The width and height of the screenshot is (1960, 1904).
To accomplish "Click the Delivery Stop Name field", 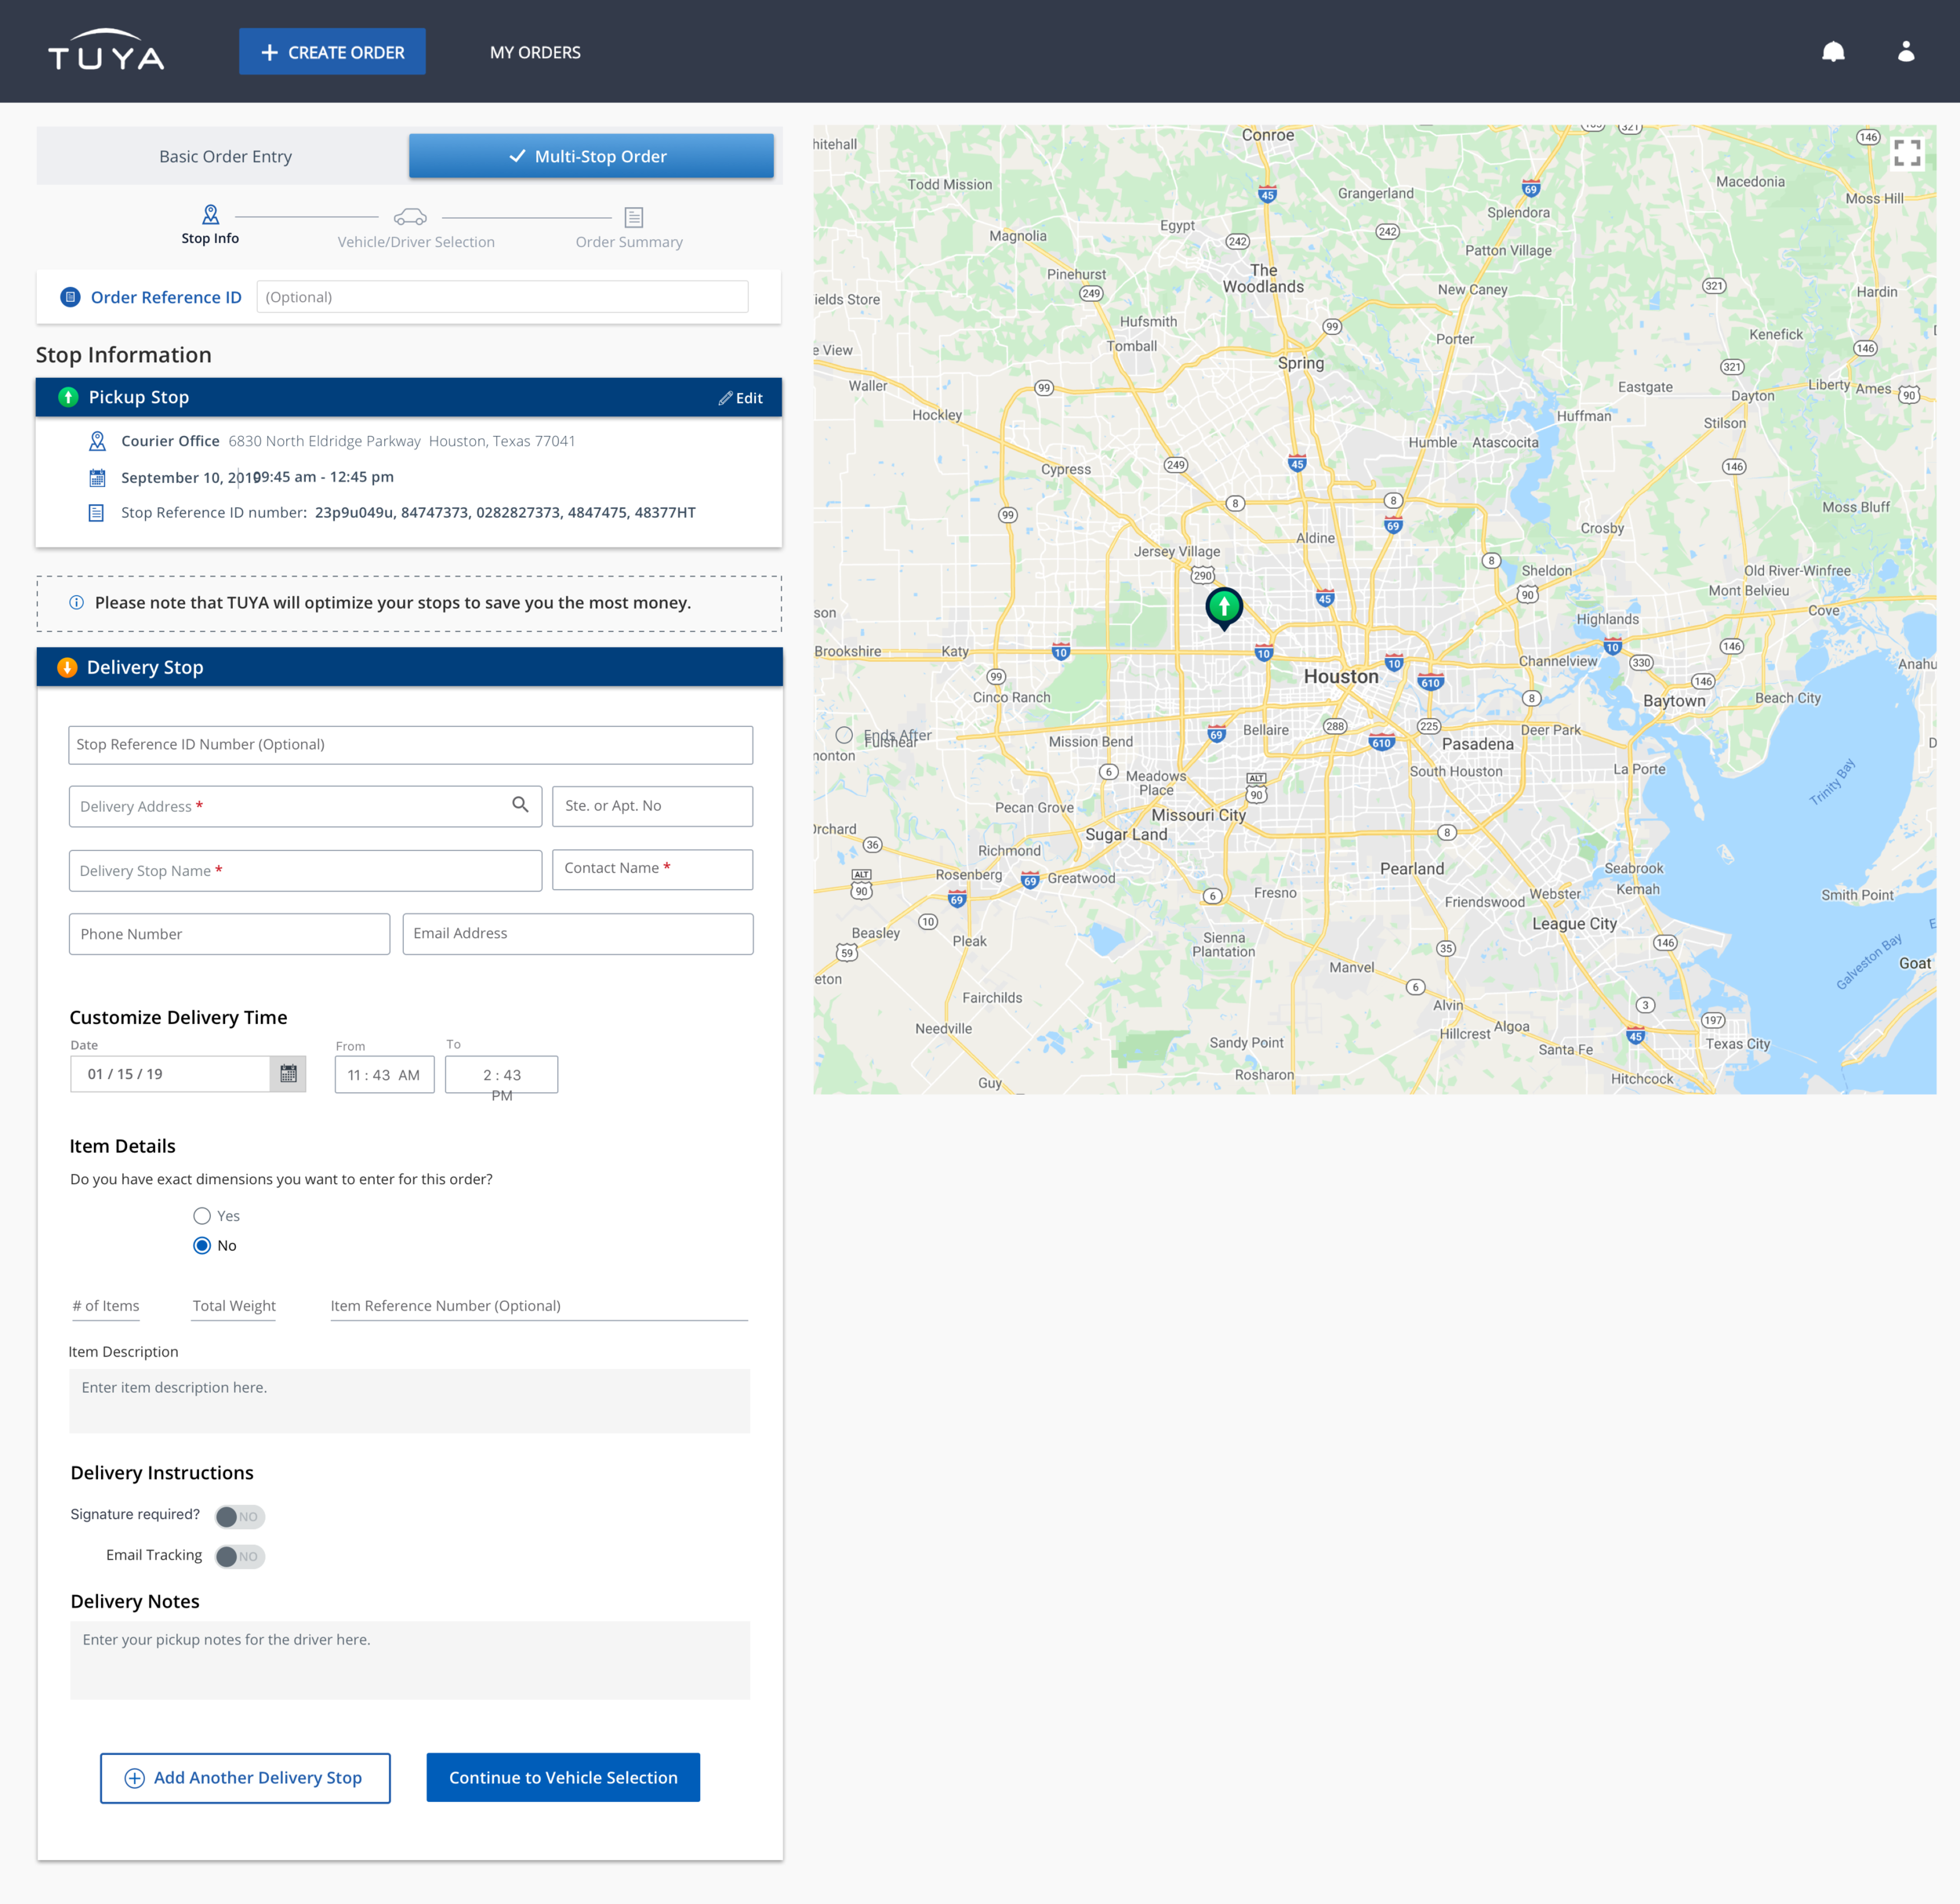I will [305, 870].
